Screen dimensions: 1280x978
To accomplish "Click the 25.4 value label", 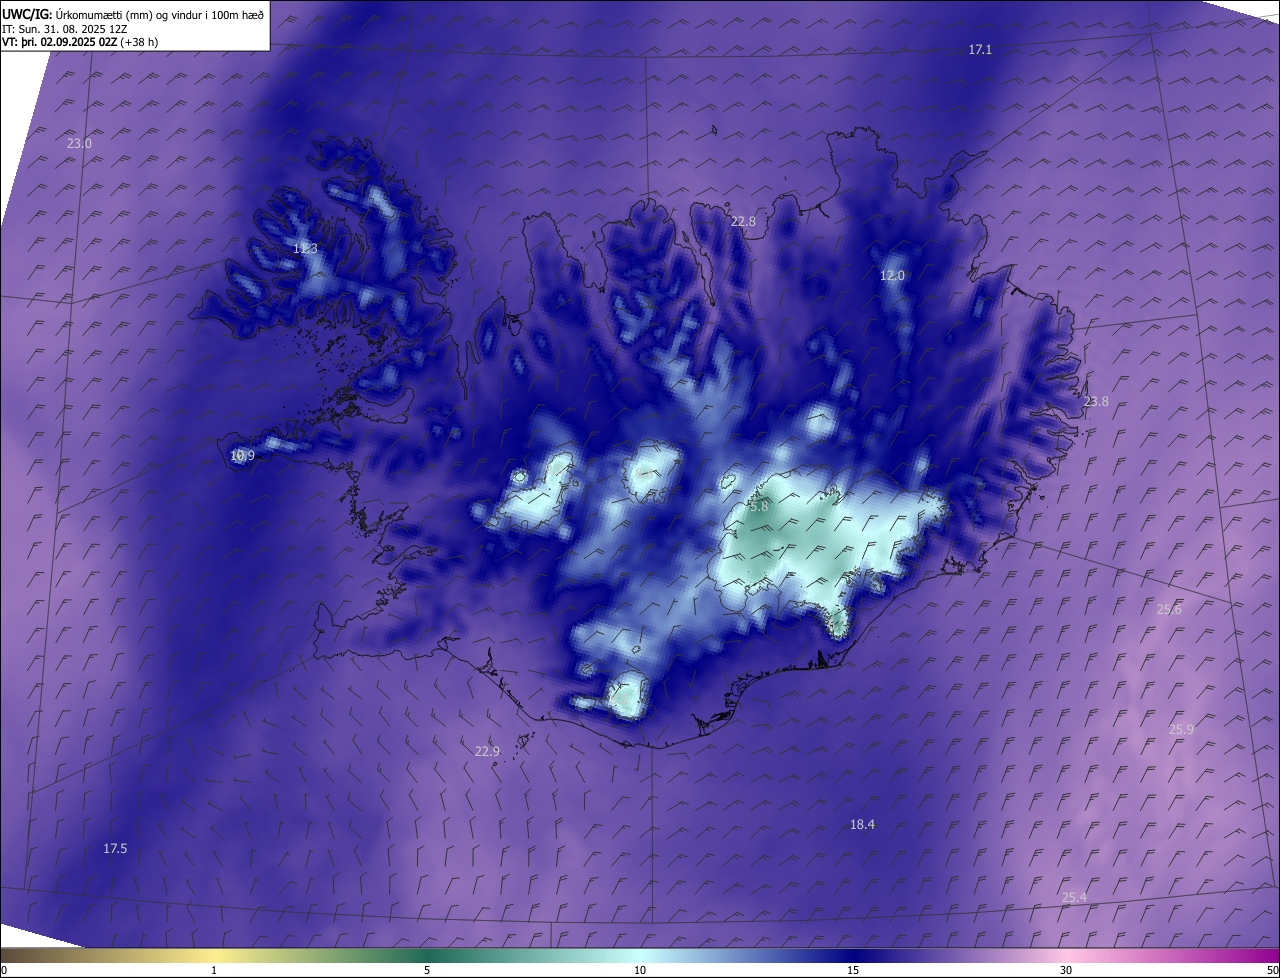I will [x=1074, y=897].
